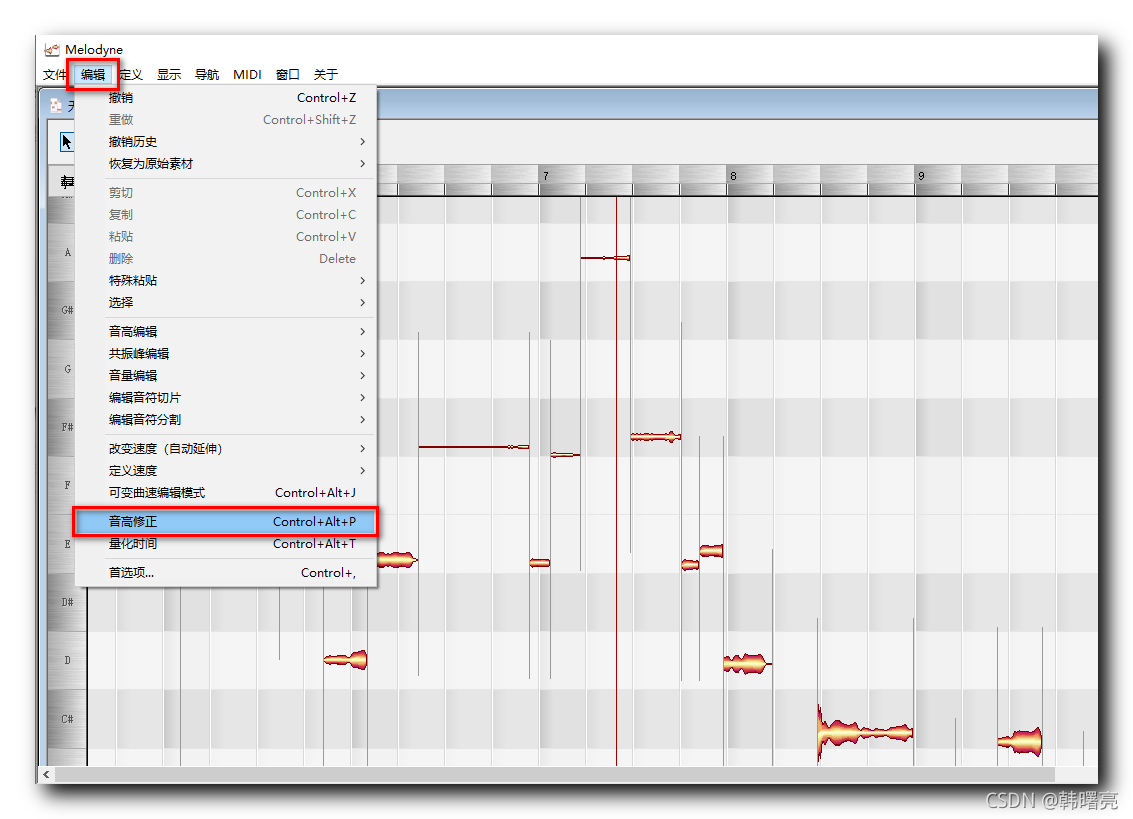This screenshot has height=819, width=1133.
Task: Open the 窗口 menu
Action: point(288,74)
